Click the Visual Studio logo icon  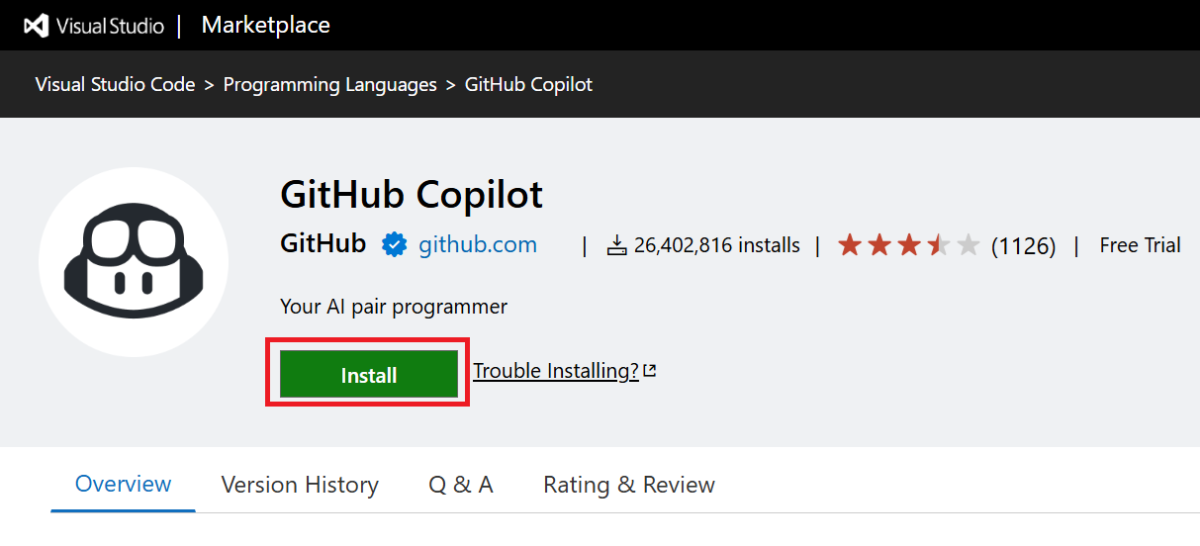pos(37,26)
